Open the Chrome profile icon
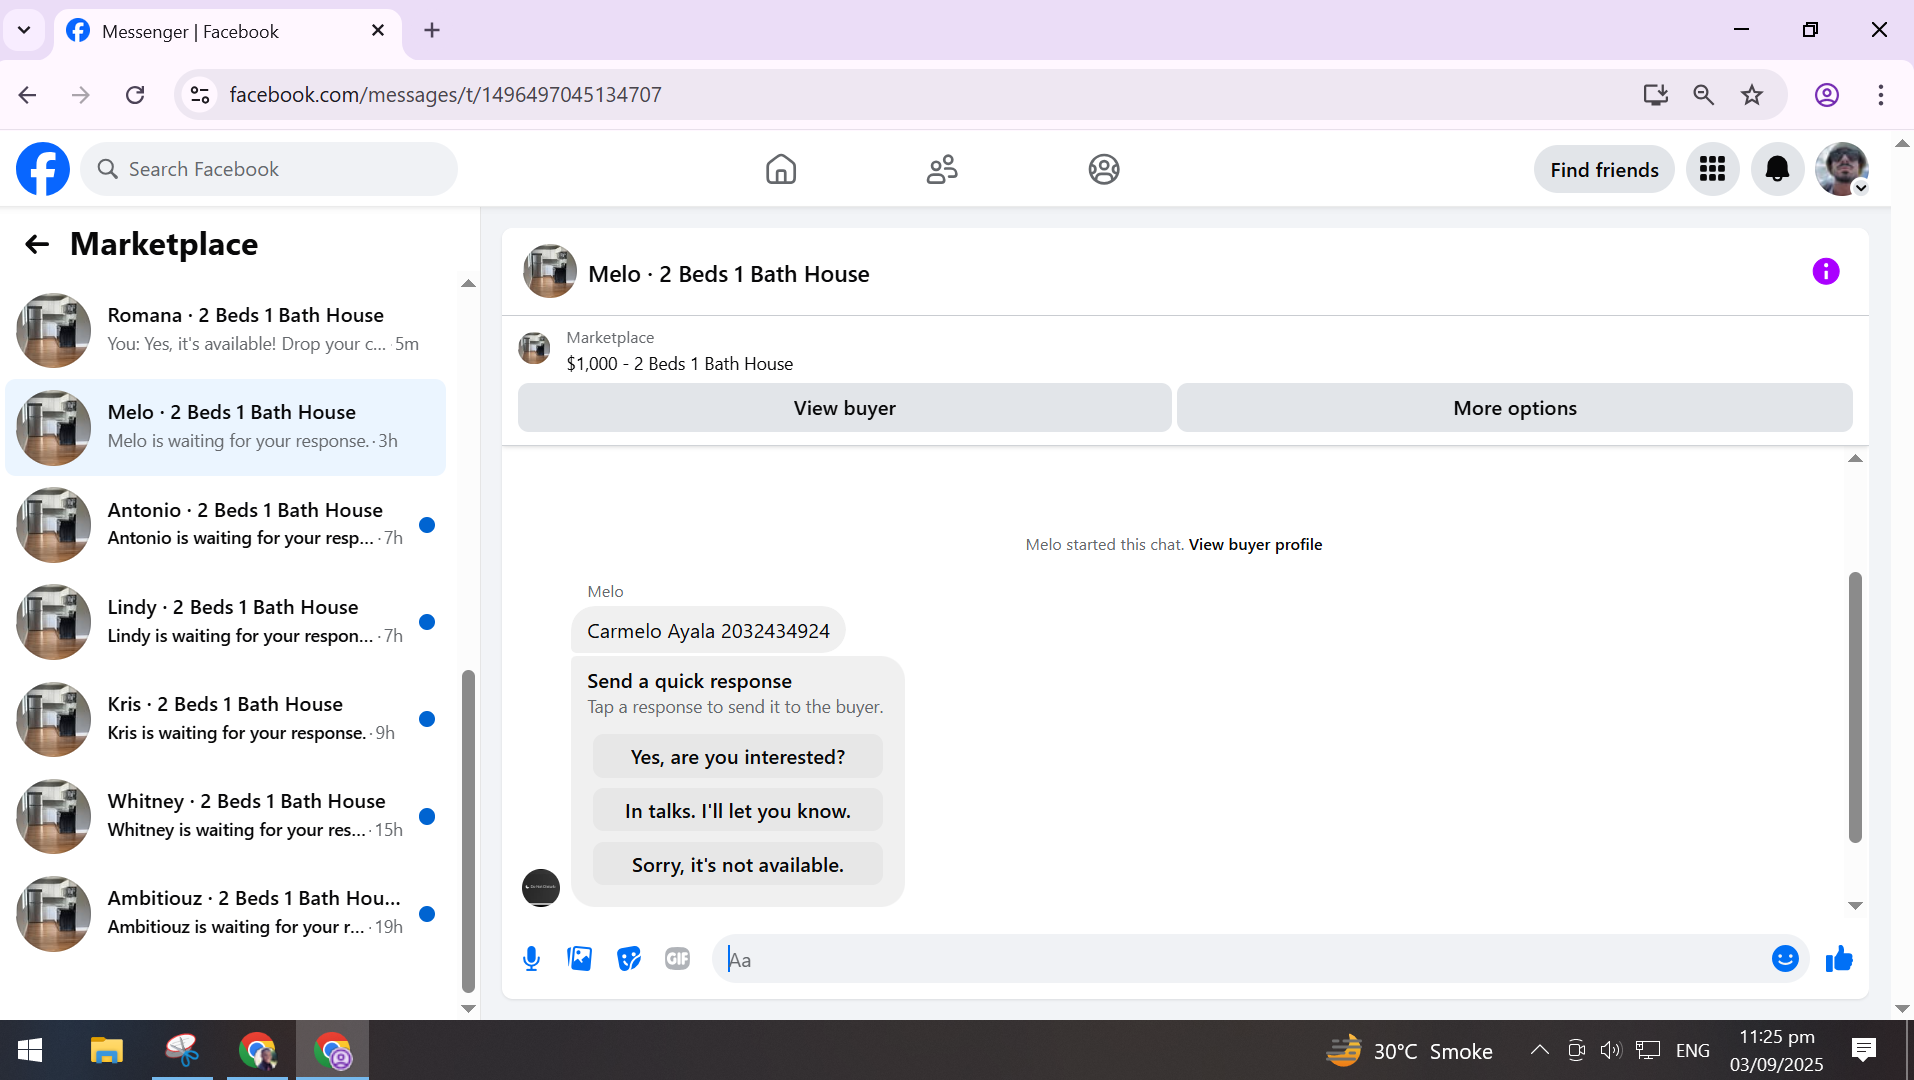This screenshot has width=1914, height=1080. pos(1827,95)
